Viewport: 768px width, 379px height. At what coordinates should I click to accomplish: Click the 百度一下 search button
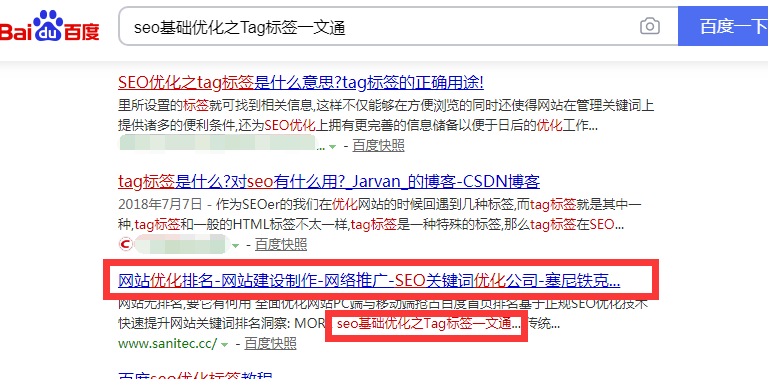point(723,26)
